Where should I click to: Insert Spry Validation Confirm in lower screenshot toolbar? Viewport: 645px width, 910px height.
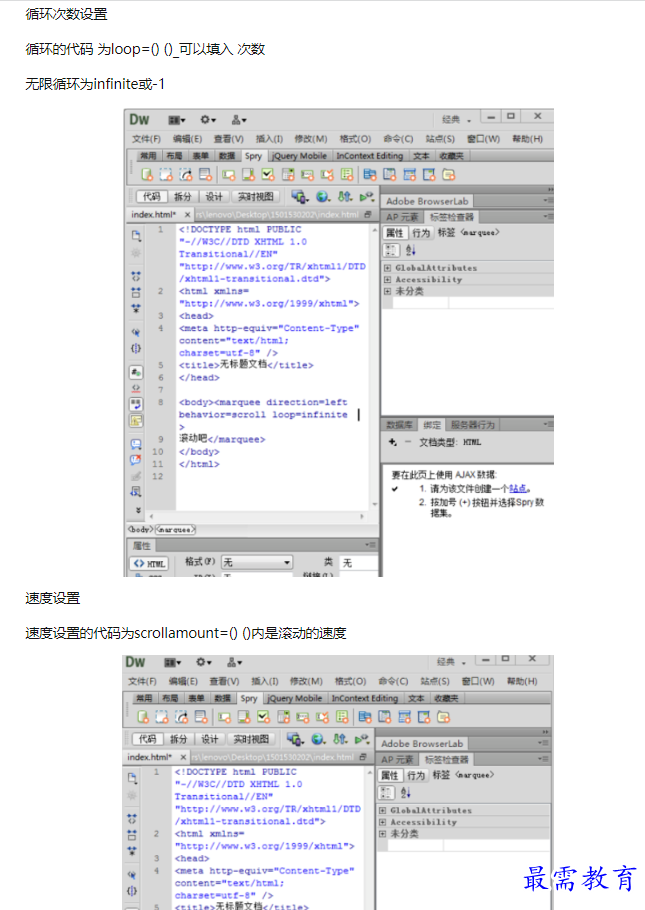tap(322, 717)
